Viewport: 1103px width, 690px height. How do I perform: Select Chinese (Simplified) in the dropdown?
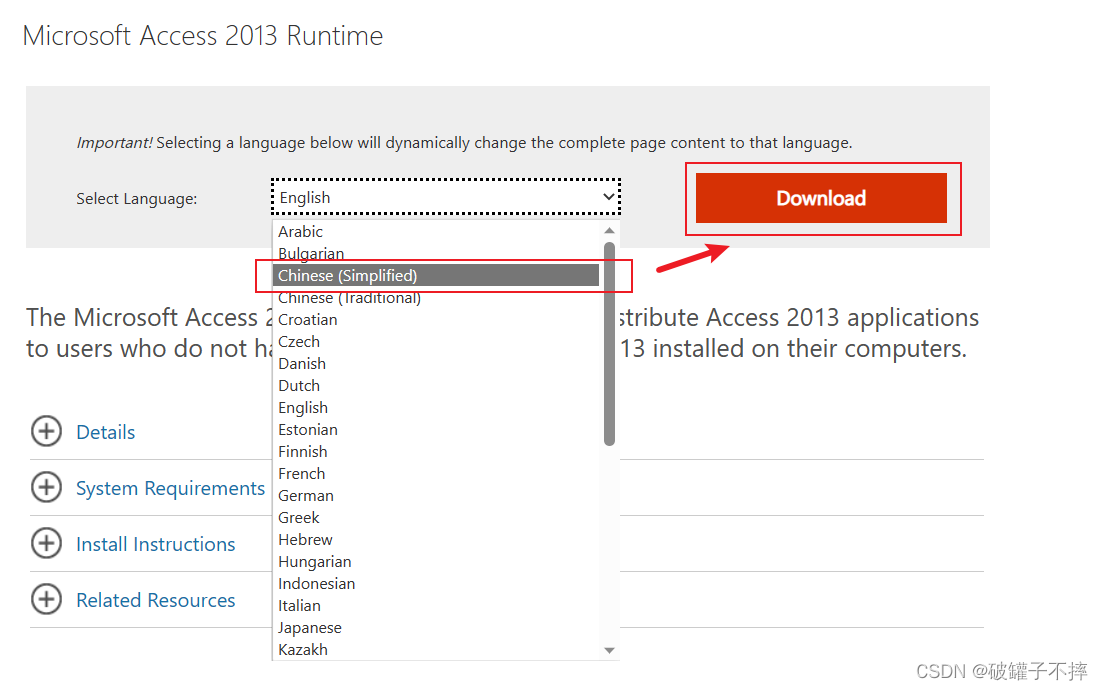(436, 276)
